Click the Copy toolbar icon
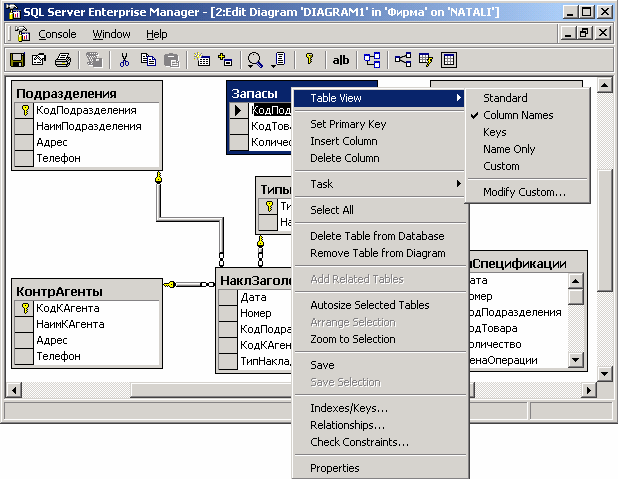Screen dimensions: 618x479 [148, 60]
